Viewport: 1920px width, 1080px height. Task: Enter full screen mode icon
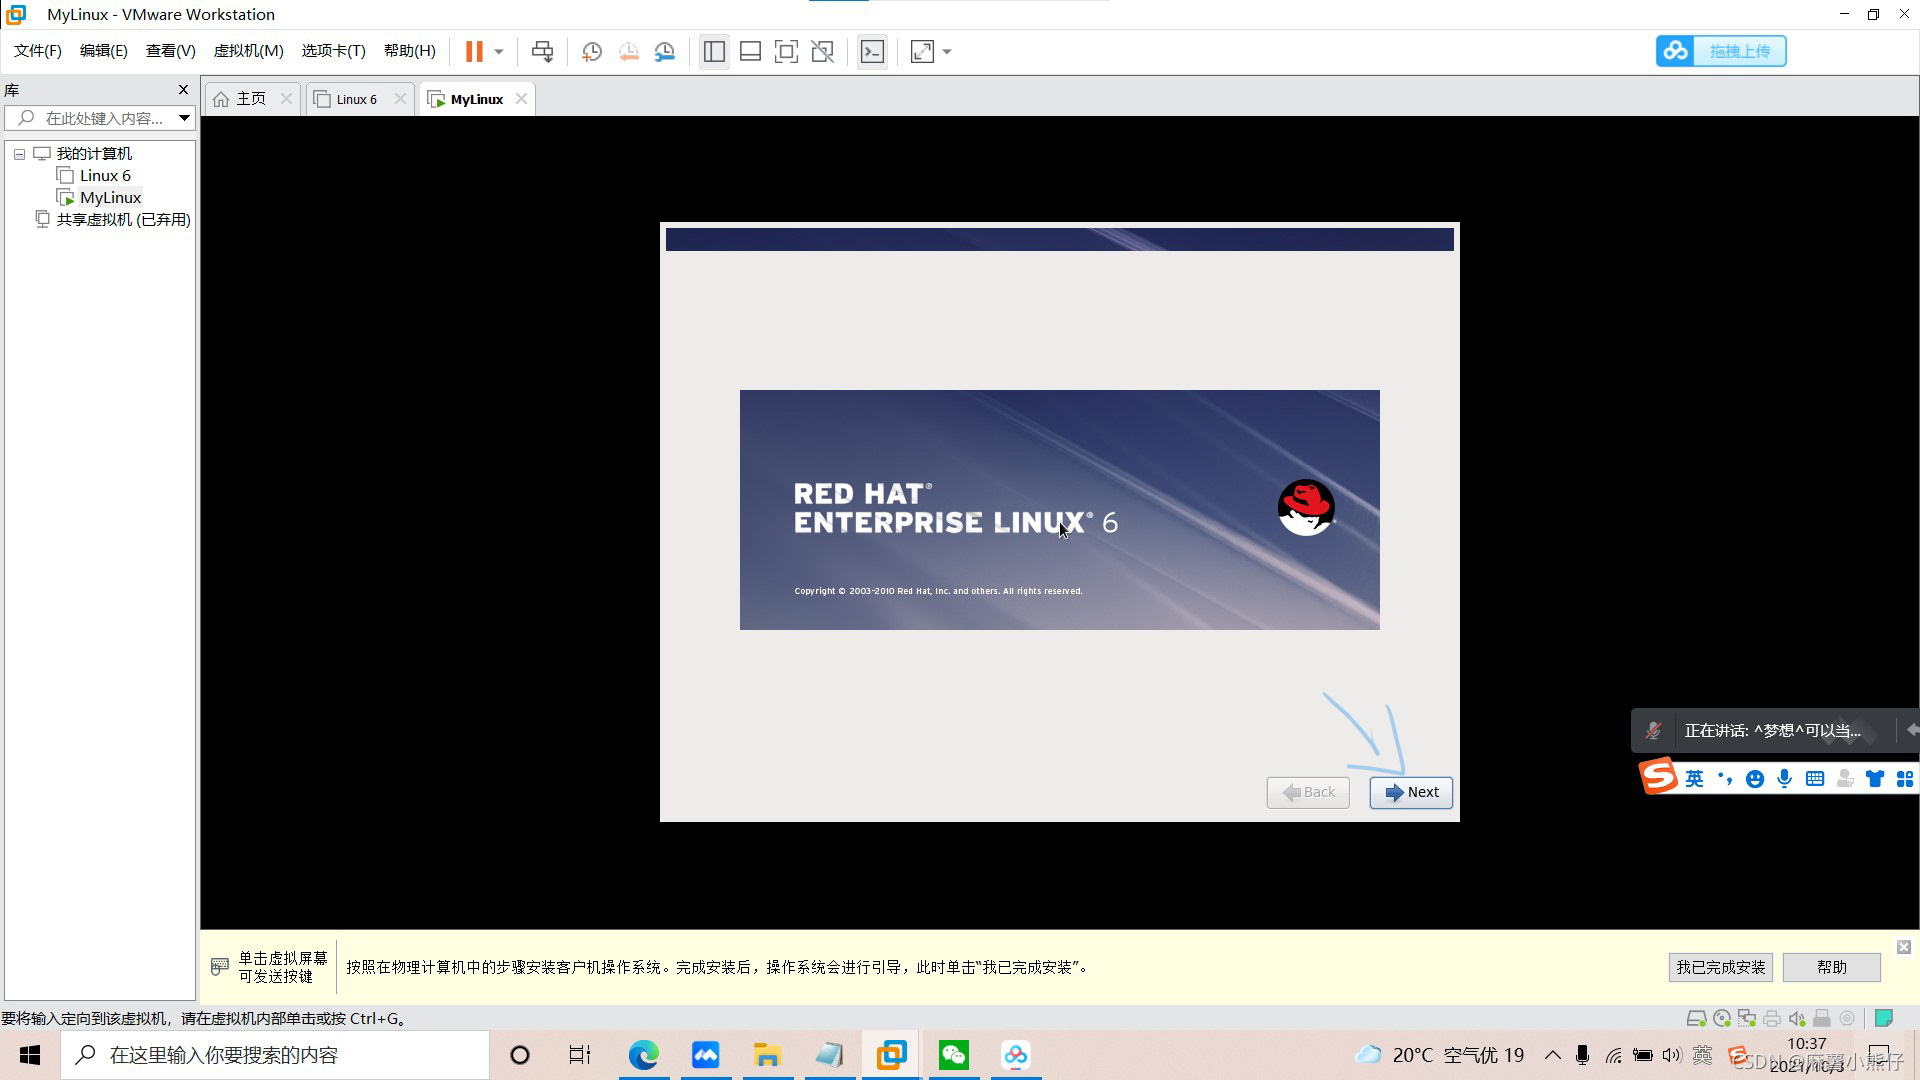pos(786,51)
